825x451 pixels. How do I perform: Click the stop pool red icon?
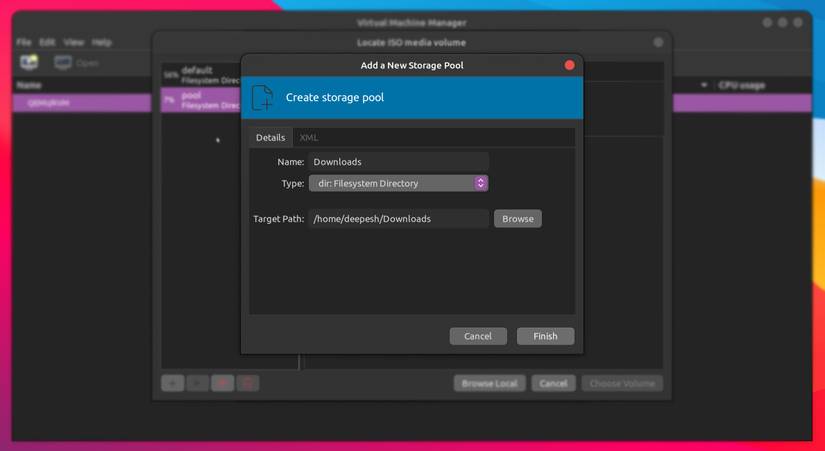pyautogui.click(x=223, y=383)
